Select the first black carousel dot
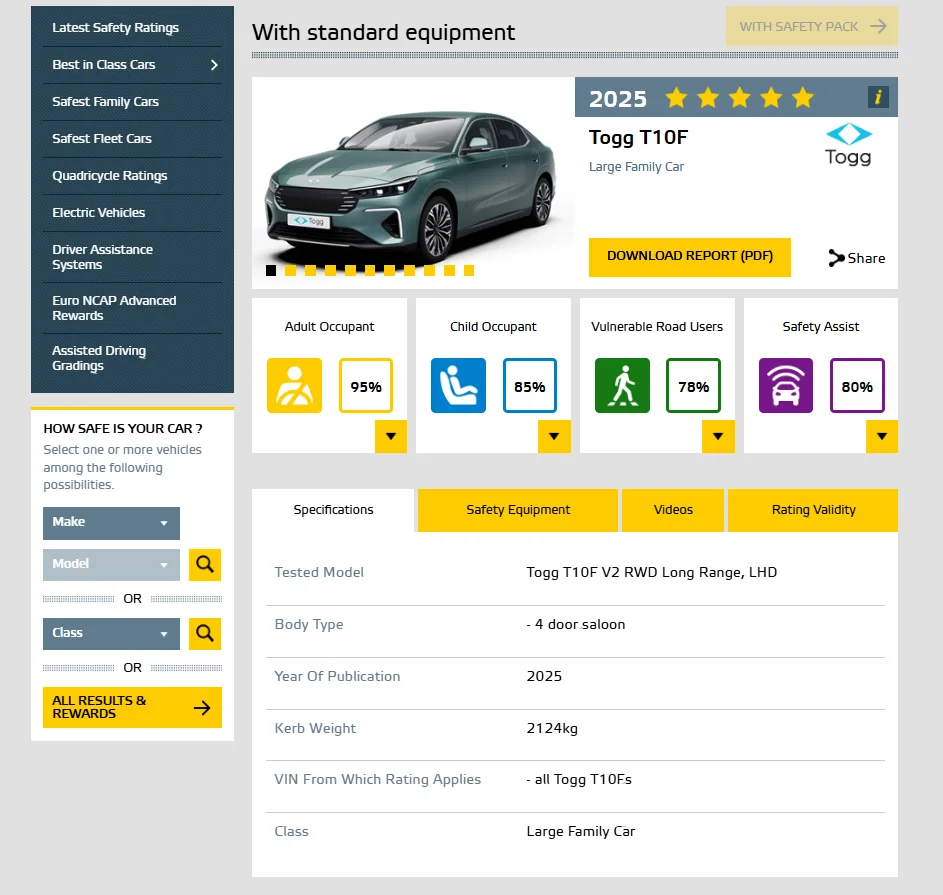Viewport: 943px width, 895px height. click(271, 271)
